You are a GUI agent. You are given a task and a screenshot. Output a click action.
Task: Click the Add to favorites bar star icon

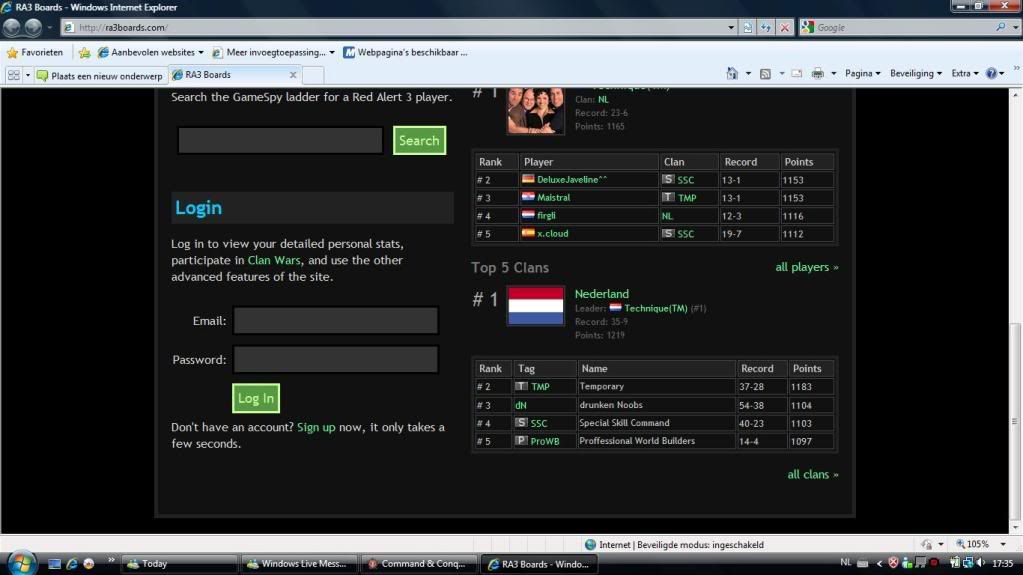click(x=84, y=52)
